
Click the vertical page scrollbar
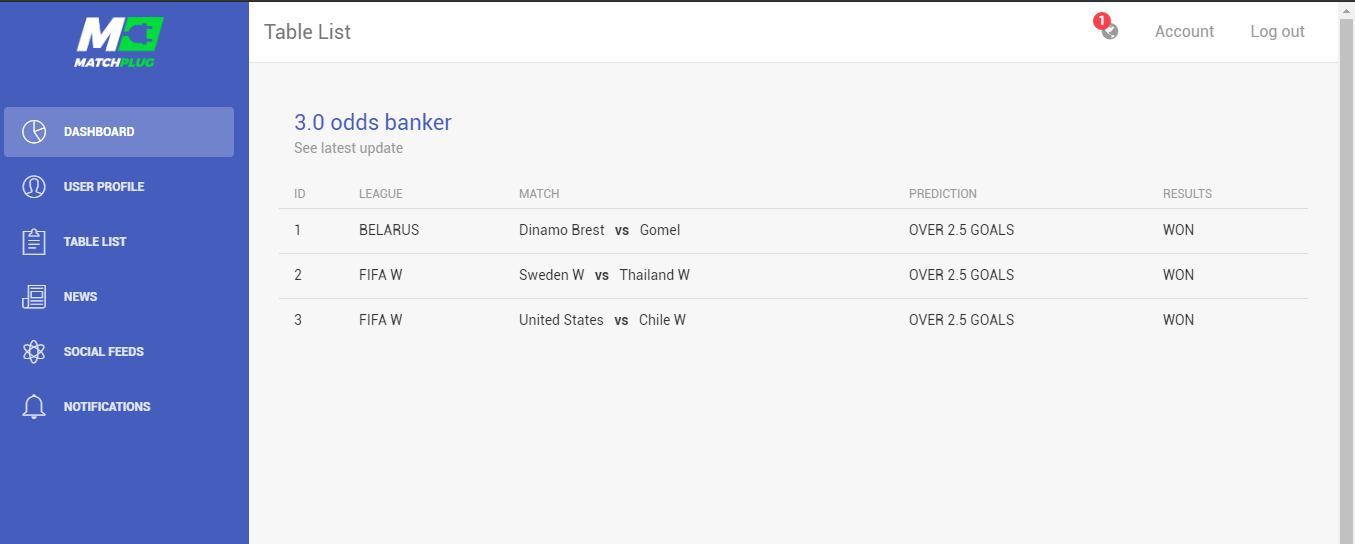(x=1346, y=272)
